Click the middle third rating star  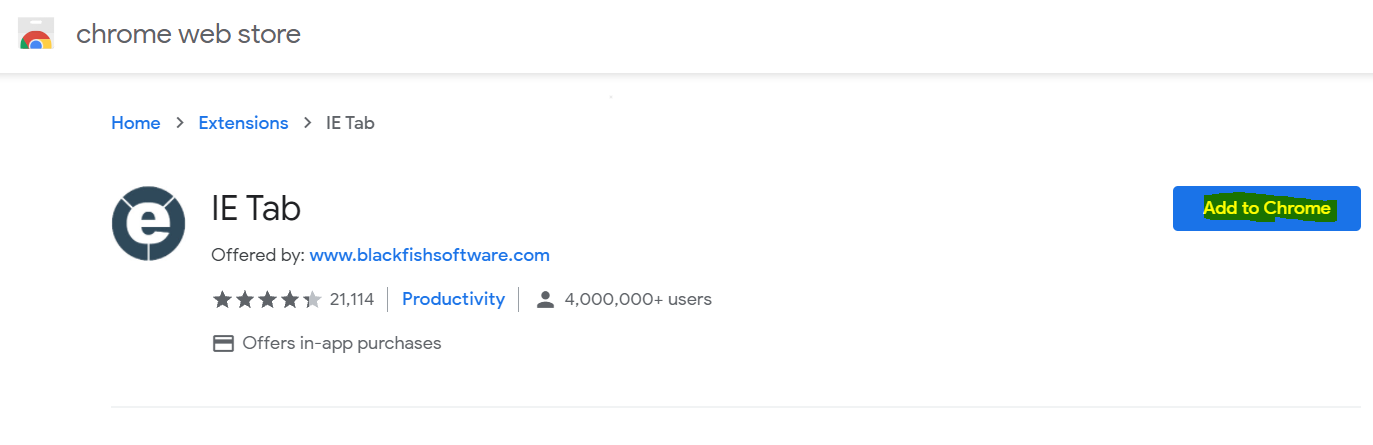pos(267,299)
